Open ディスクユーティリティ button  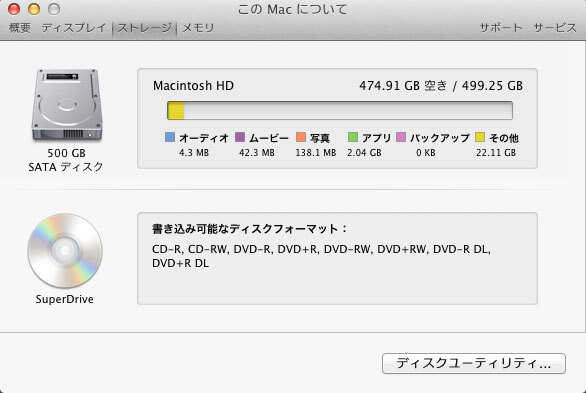point(474,363)
